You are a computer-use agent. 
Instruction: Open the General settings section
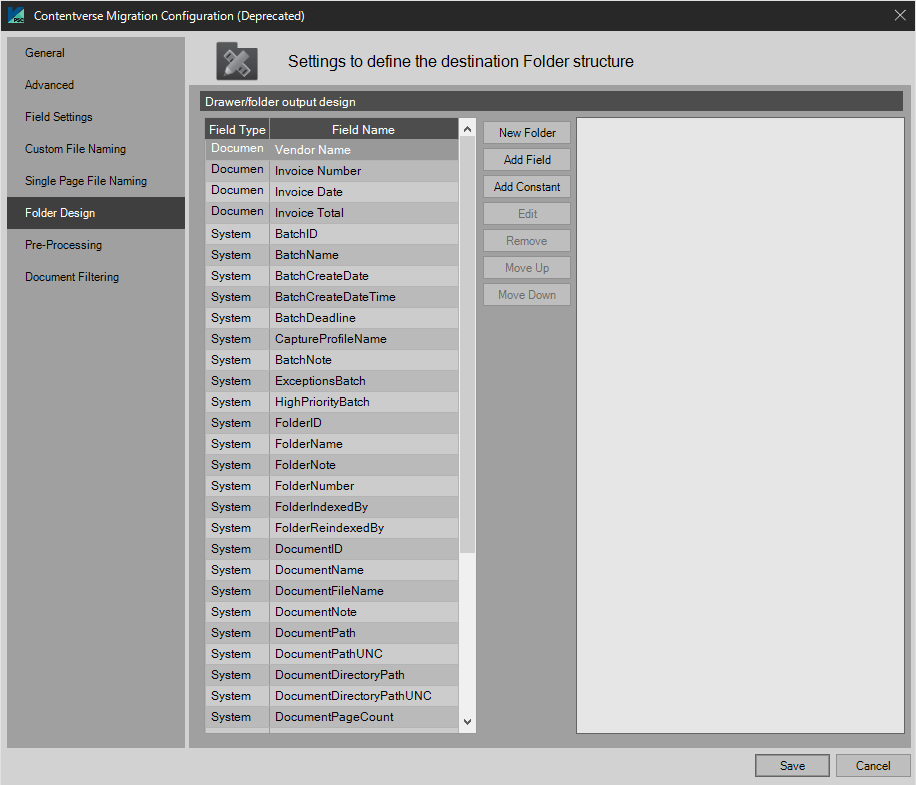click(x=96, y=53)
